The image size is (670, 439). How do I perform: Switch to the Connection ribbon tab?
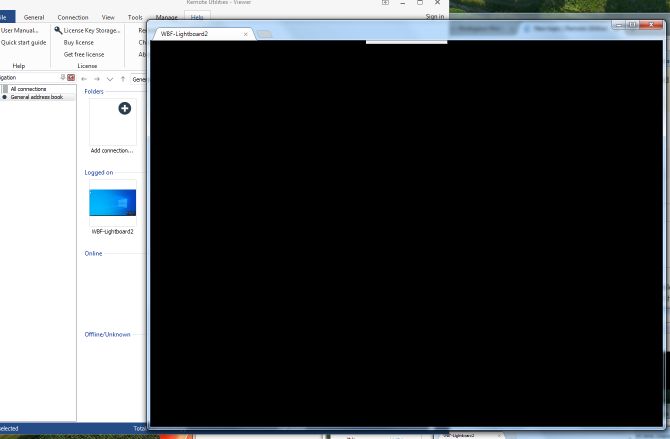tap(73, 17)
